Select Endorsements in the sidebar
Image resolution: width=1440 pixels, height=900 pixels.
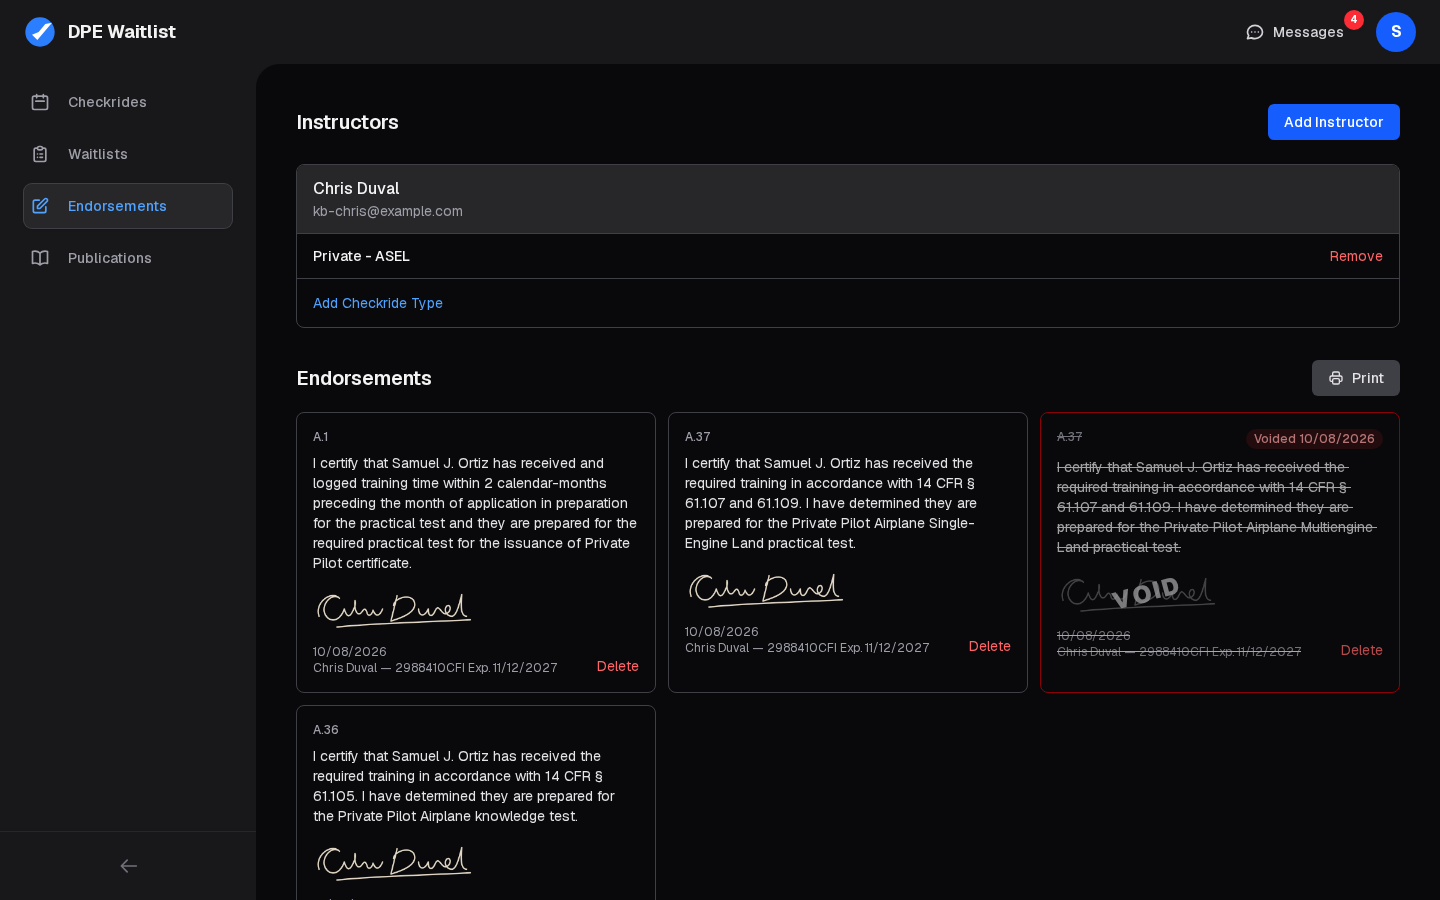tap(128, 206)
